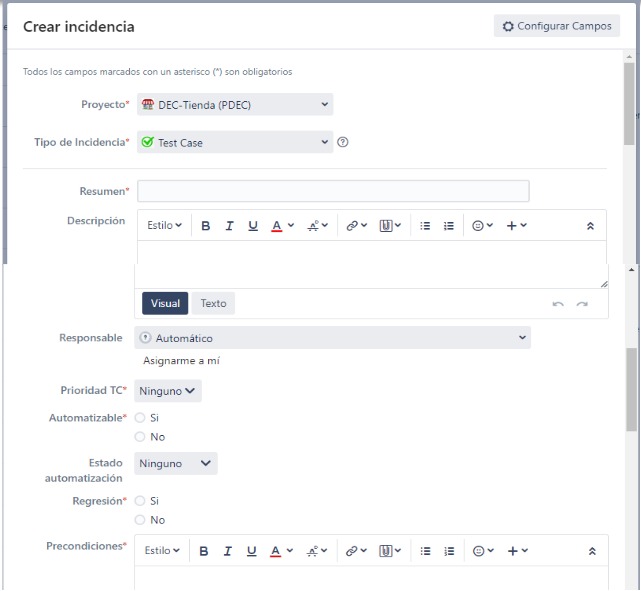
Task: Undo the last edit in the Descripción editor
Action: (558, 304)
